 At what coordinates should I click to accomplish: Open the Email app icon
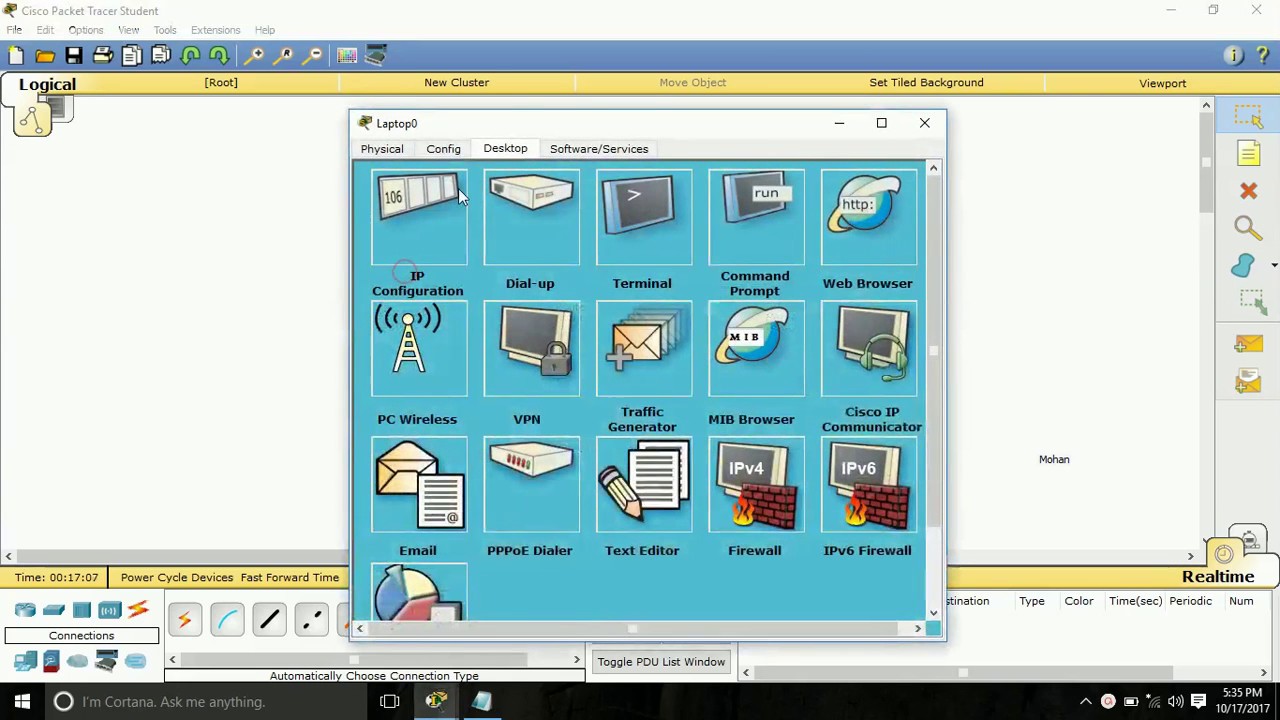click(419, 484)
